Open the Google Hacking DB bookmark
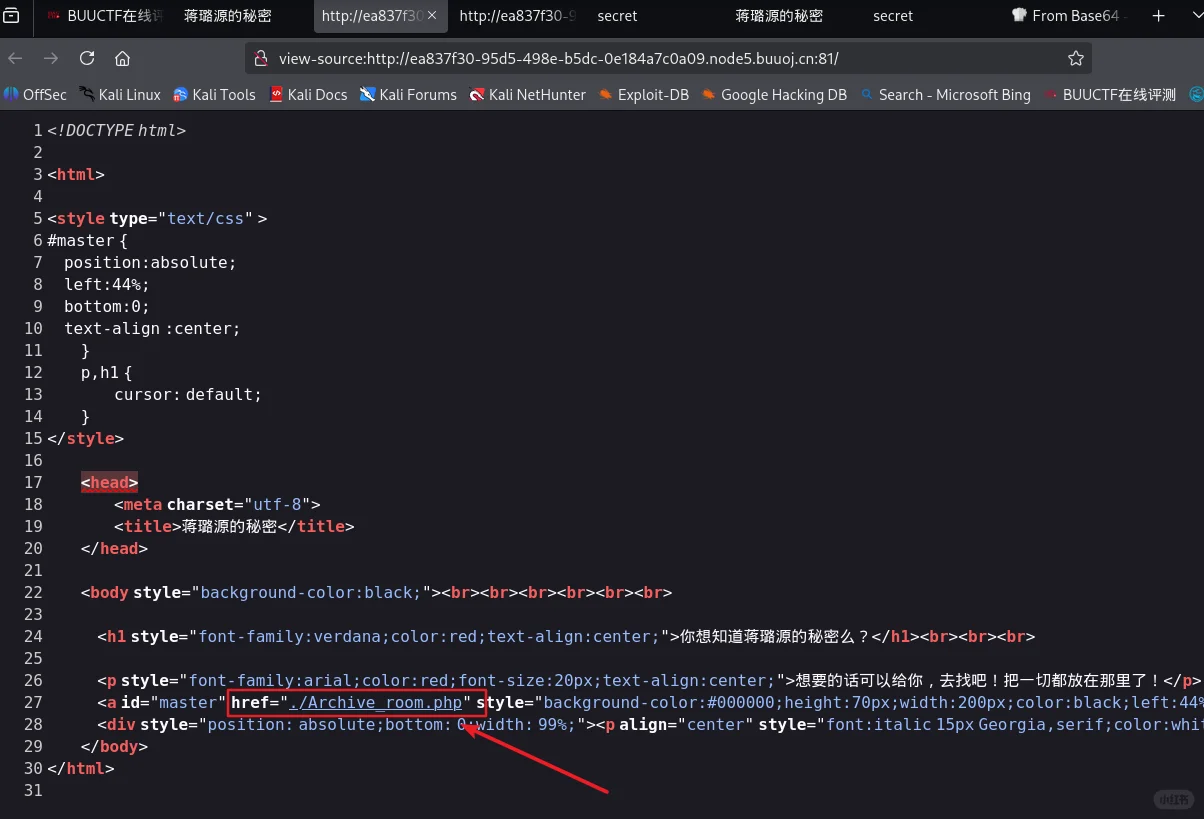The height and width of the screenshot is (819, 1204). (x=774, y=94)
